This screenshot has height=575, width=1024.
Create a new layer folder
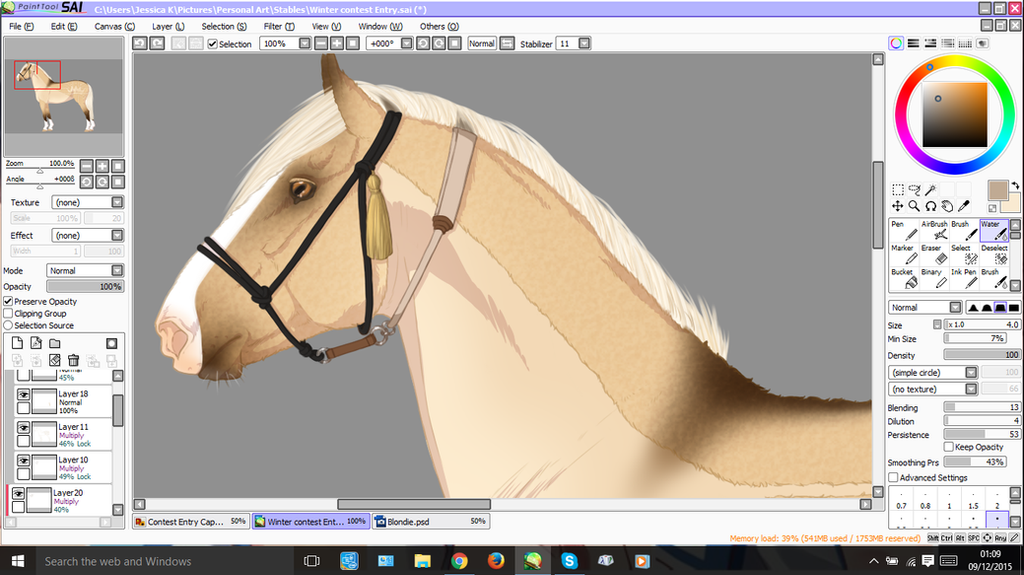tap(55, 343)
